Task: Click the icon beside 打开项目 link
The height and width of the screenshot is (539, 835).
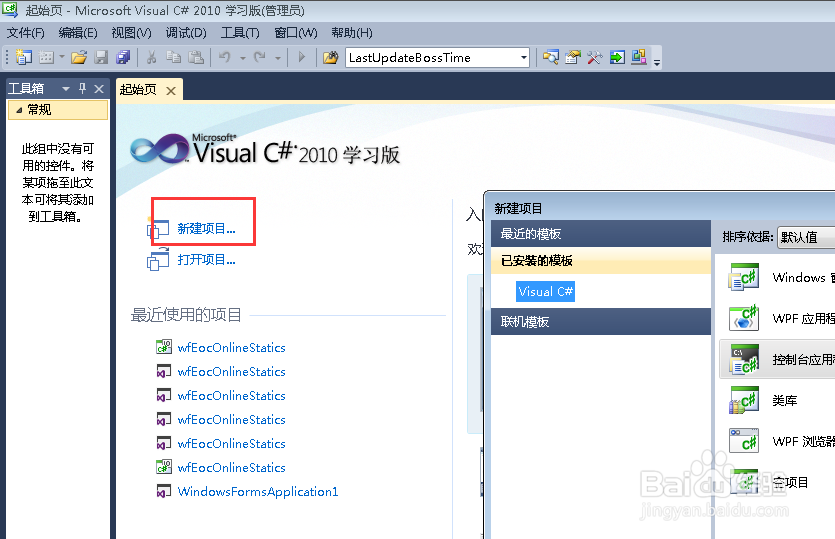Action: tap(158, 259)
